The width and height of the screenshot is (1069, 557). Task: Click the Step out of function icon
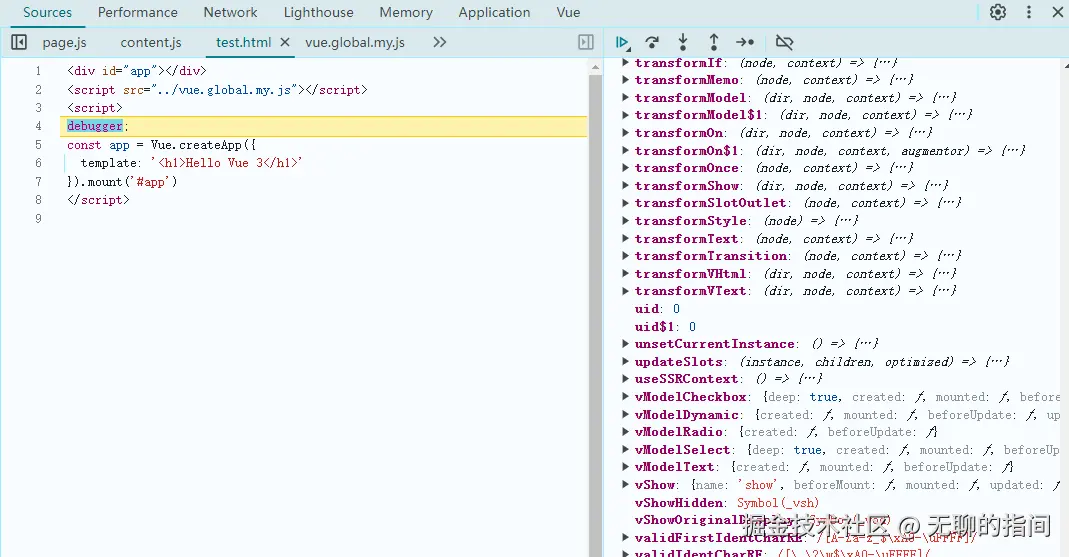point(714,42)
